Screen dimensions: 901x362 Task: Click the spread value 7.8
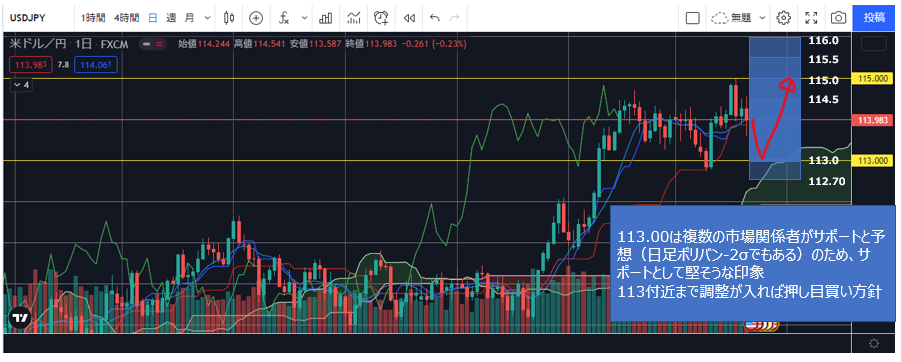[x=63, y=66]
